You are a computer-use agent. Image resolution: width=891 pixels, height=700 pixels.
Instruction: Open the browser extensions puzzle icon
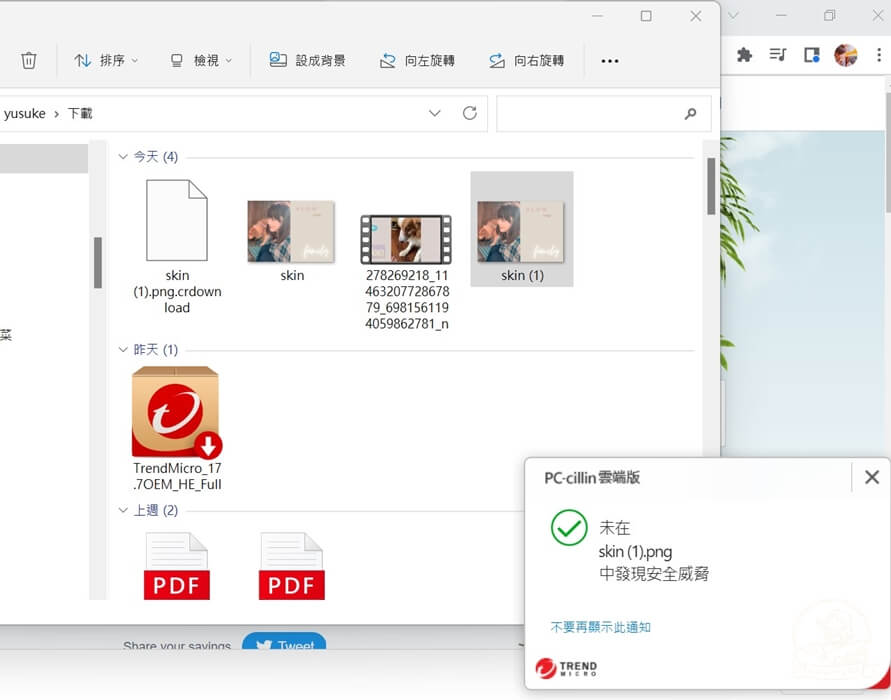(744, 54)
